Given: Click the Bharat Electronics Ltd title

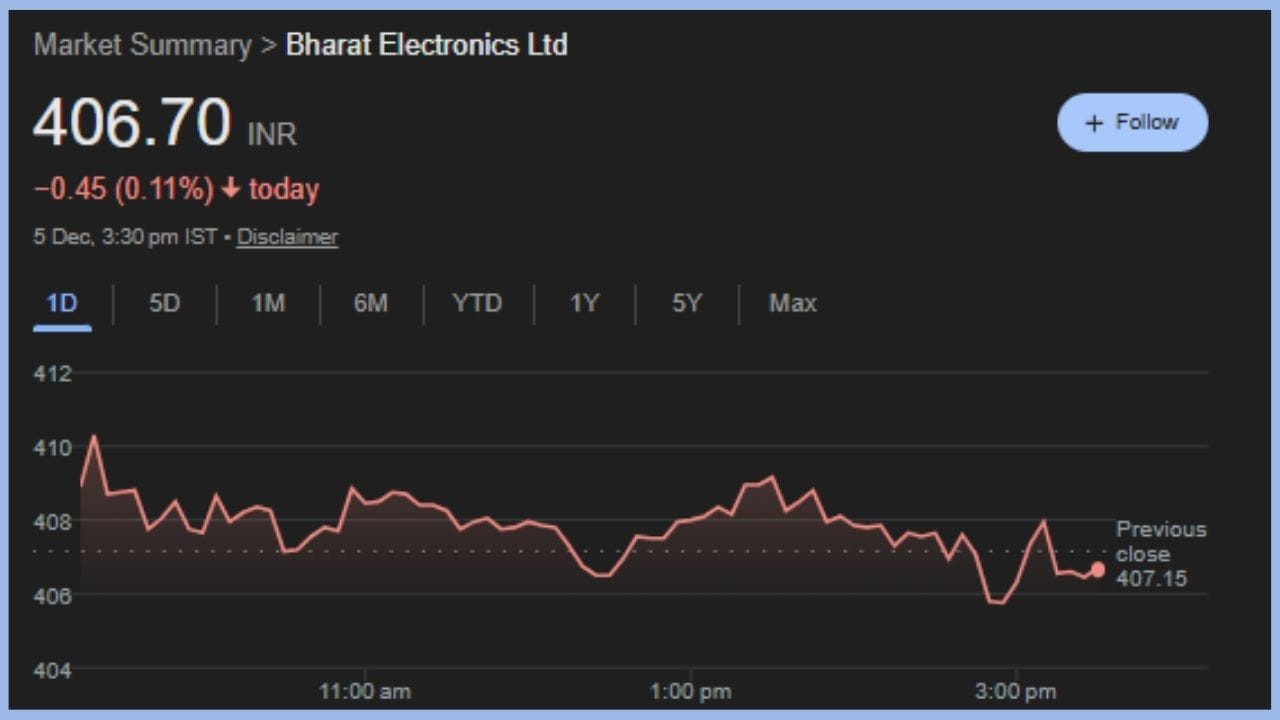Looking at the screenshot, I should (427, 45).
